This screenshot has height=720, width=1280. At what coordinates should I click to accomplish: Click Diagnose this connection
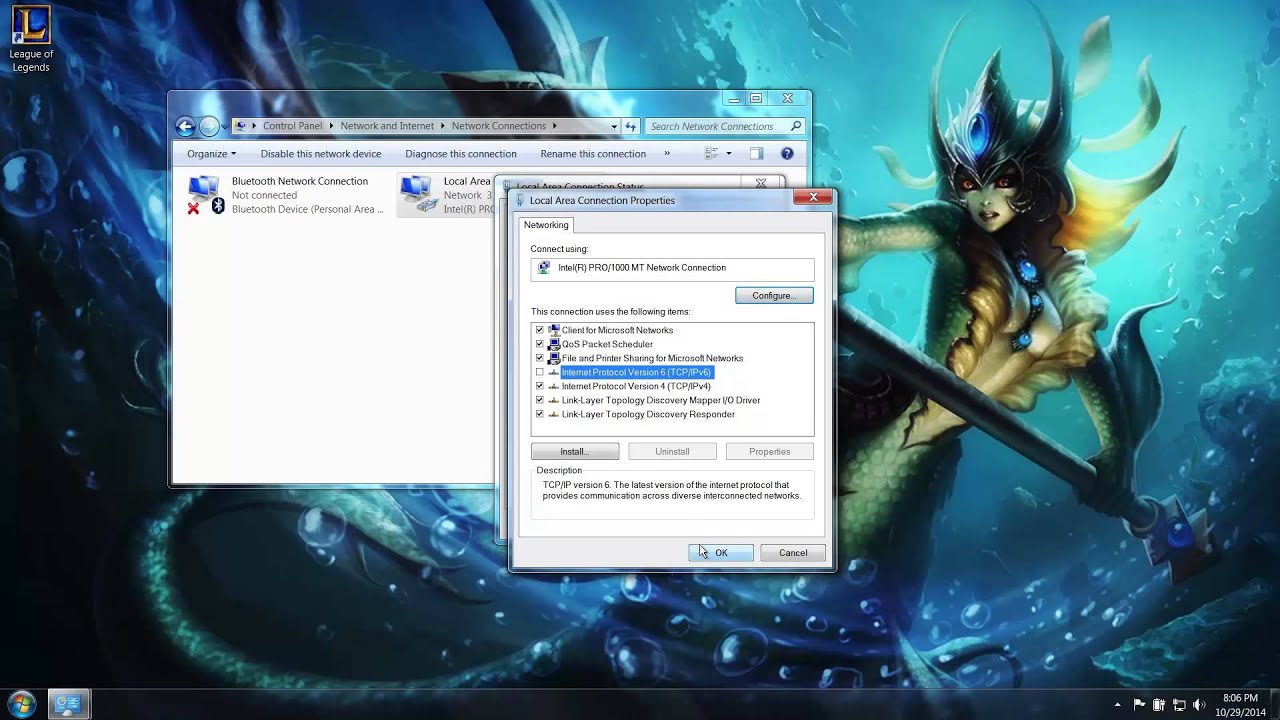tap(461, 154)
